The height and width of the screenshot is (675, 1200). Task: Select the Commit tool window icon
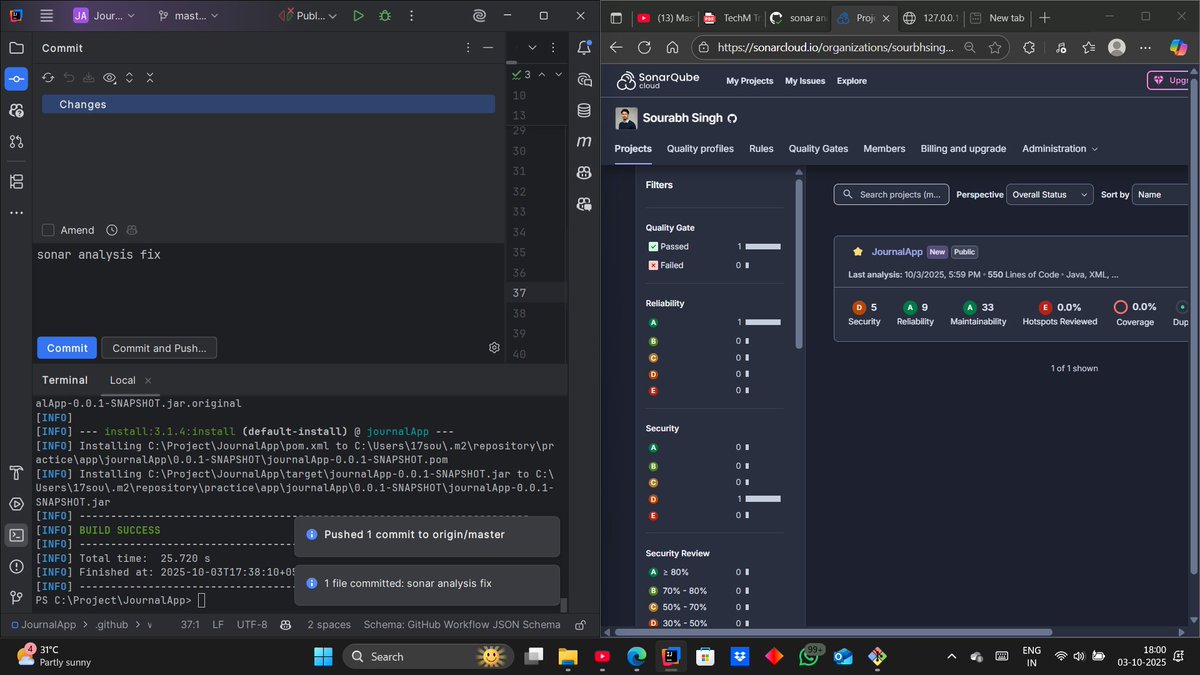click(x=16, y=79)
